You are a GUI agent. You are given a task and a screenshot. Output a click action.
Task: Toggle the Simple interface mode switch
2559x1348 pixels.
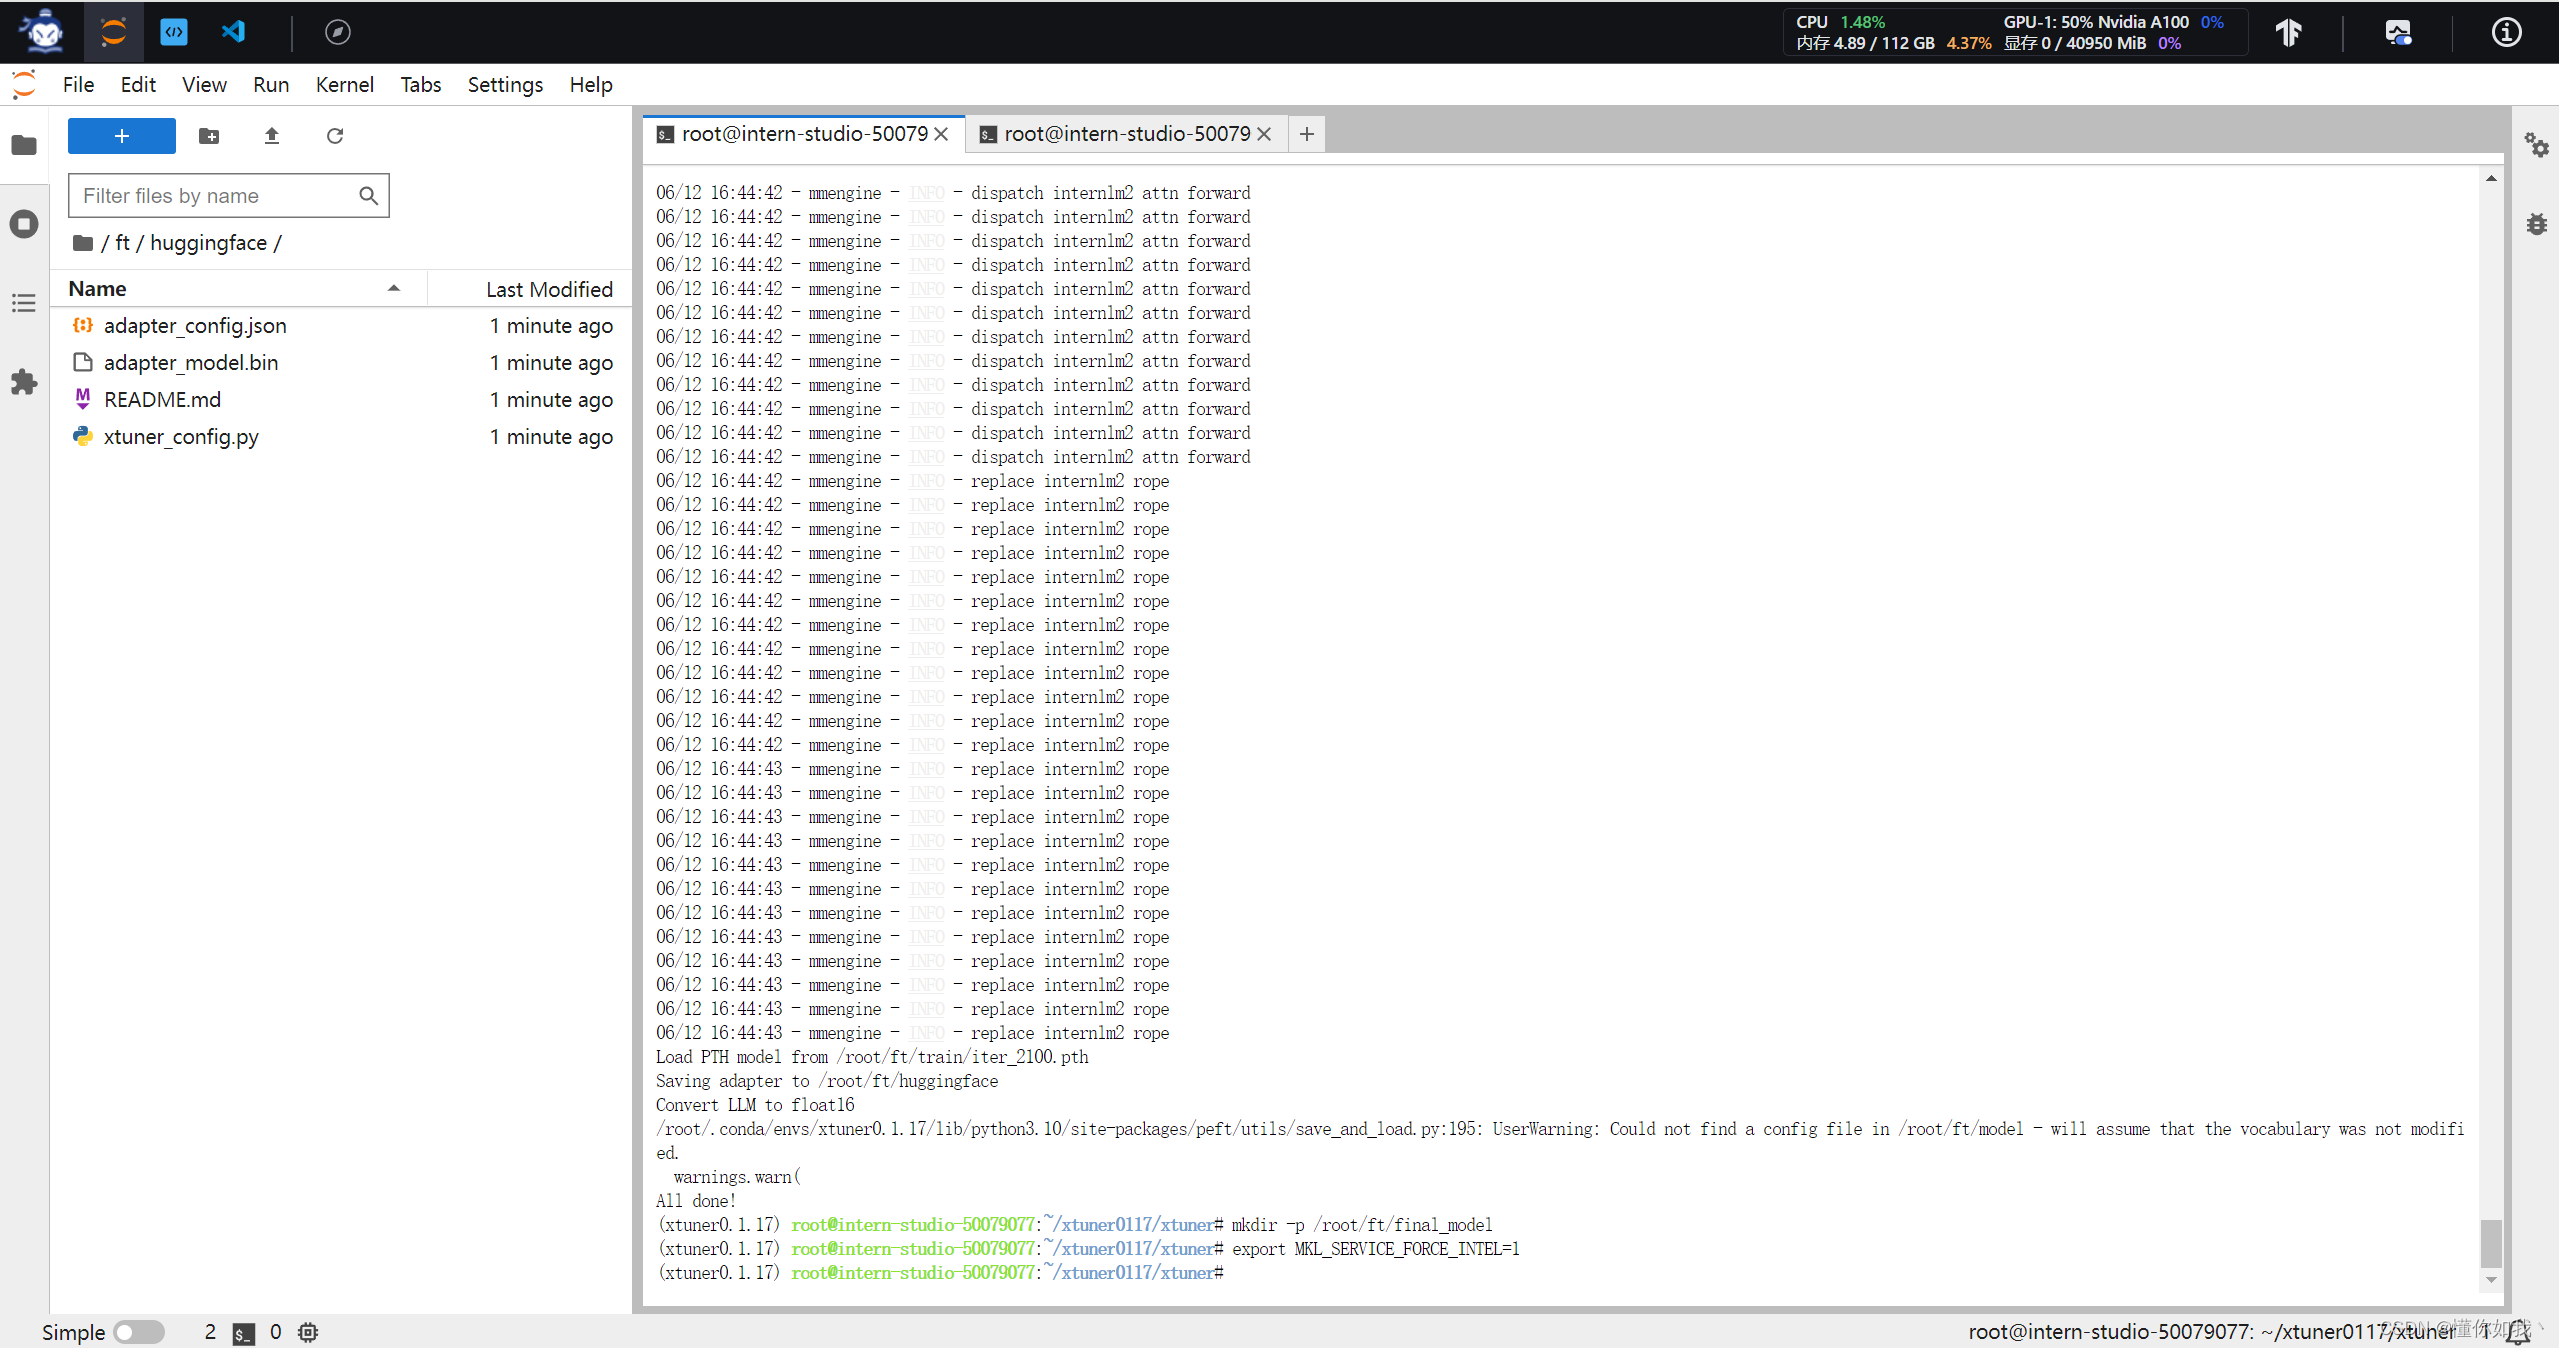click(x=139, y=1332)
